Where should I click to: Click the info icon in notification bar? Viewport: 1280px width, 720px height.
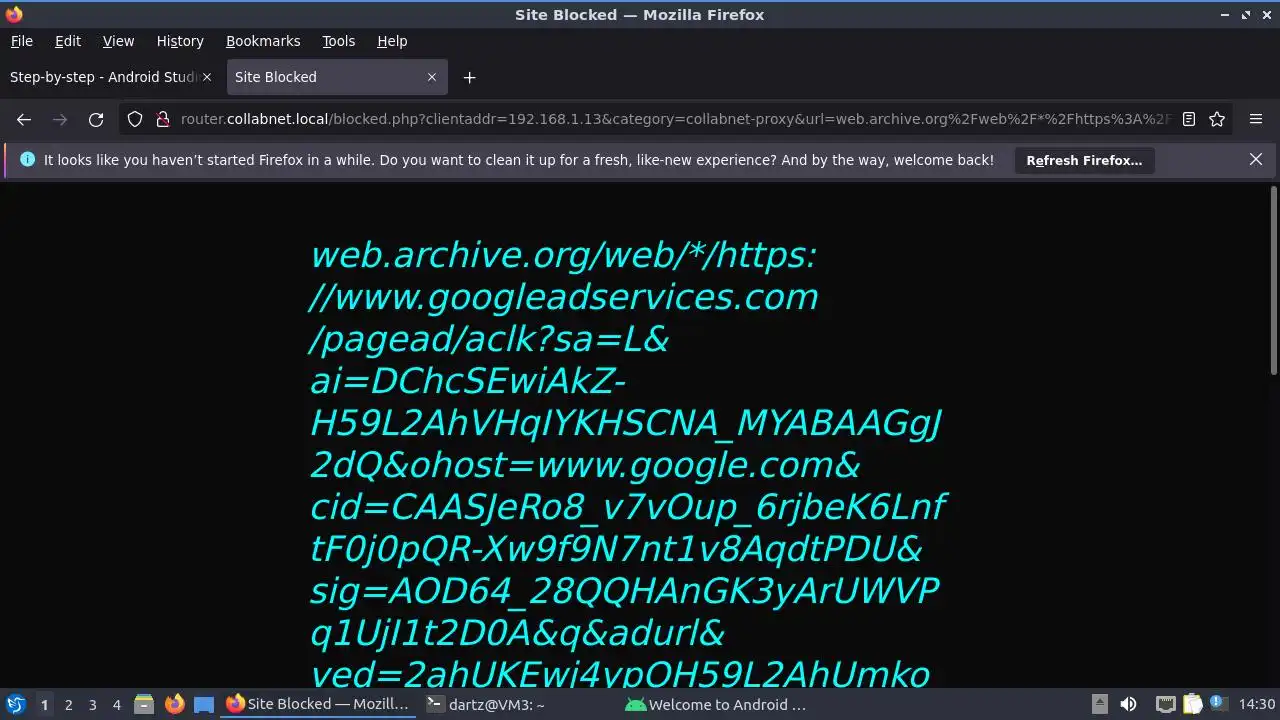point(27,160)
